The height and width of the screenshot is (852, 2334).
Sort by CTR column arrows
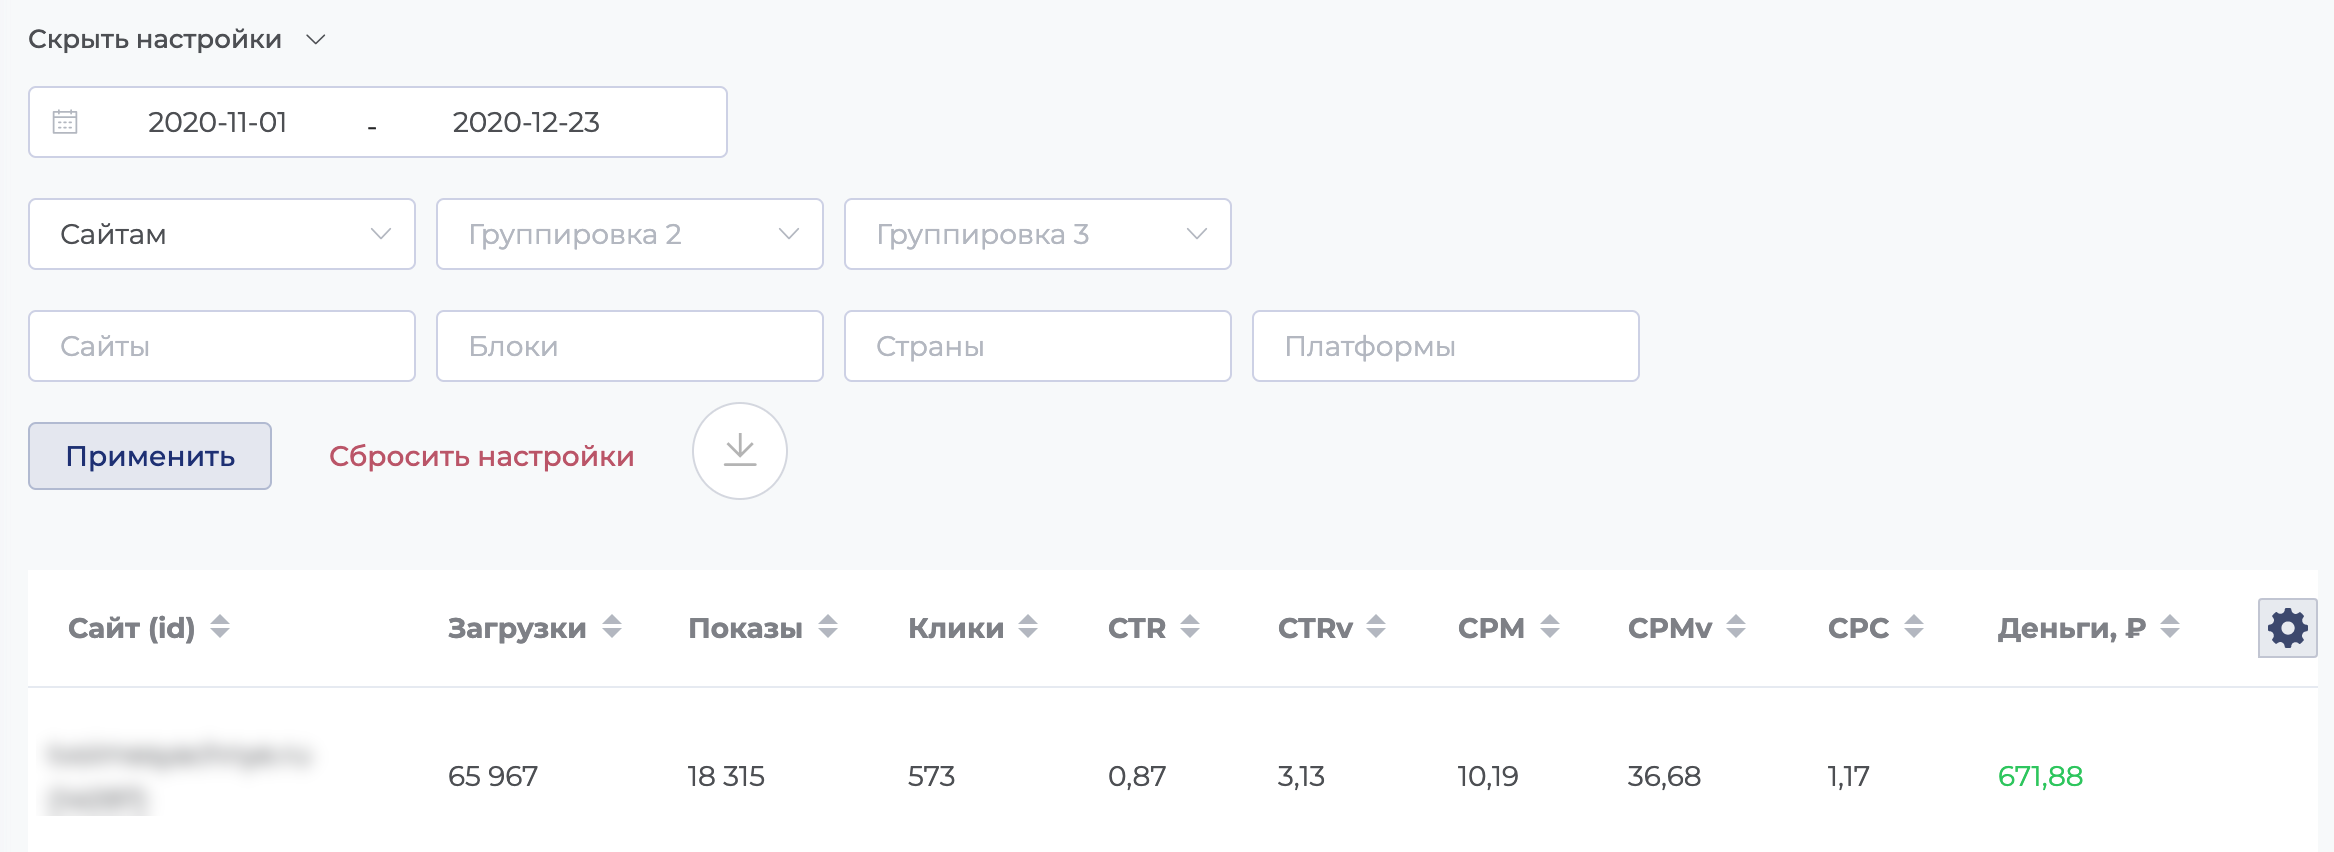click(x=1190, y=627)
